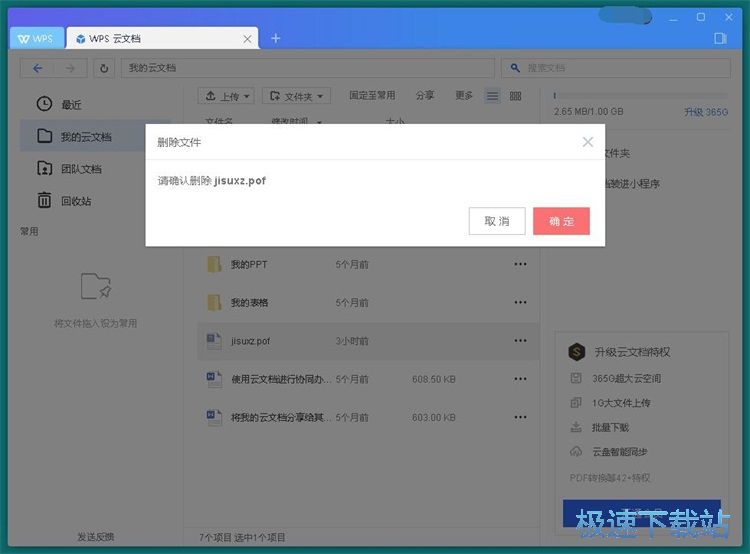Open the 上传 upload dropdown
Image resolution: width=750 pixels, height=554 pixels.
(226, 96)
